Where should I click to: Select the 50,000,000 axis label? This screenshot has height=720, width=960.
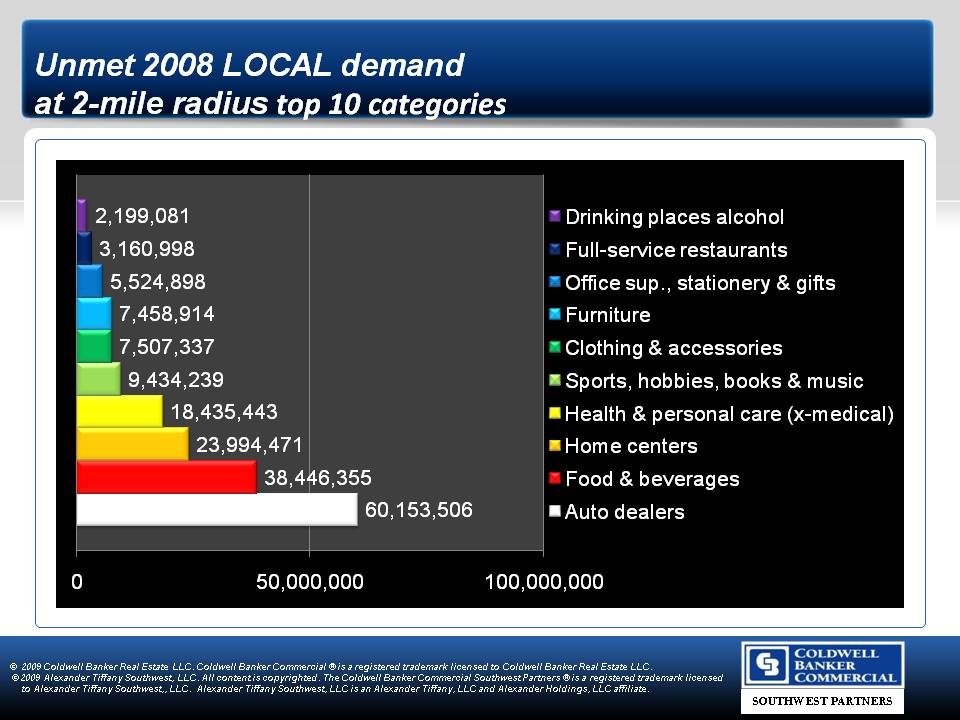(x=309, y=582)
